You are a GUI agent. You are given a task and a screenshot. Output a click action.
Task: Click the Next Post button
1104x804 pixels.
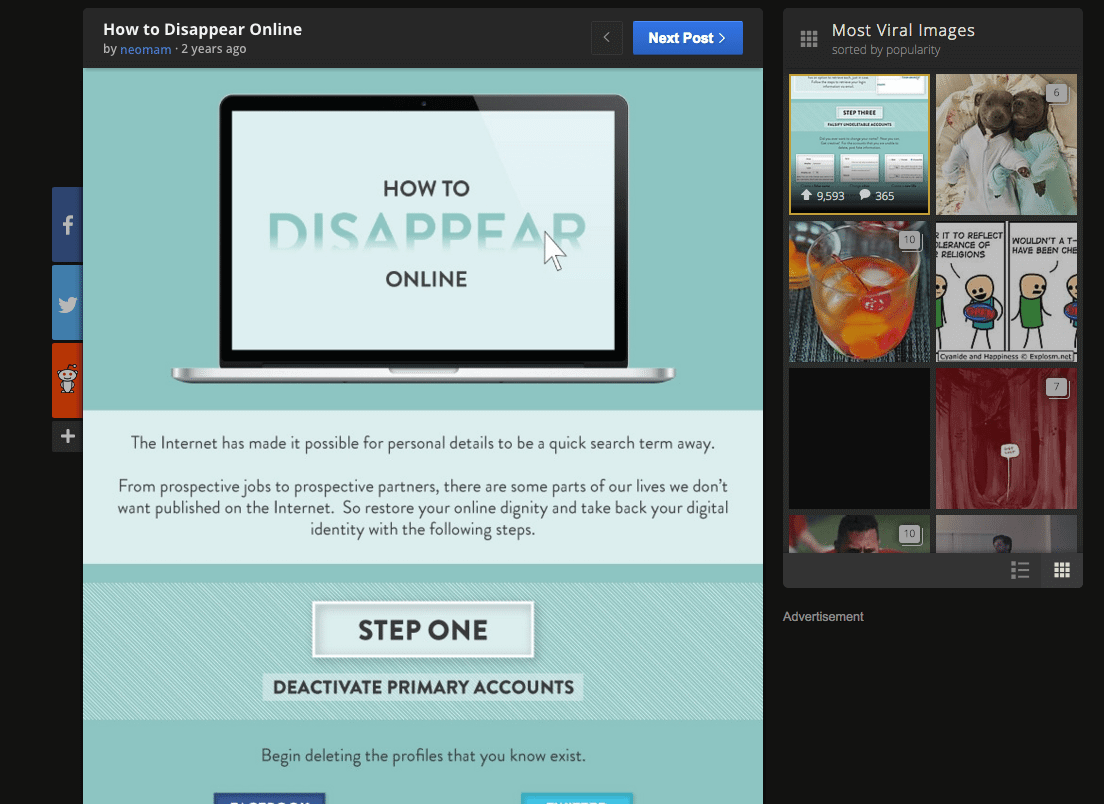687,37
